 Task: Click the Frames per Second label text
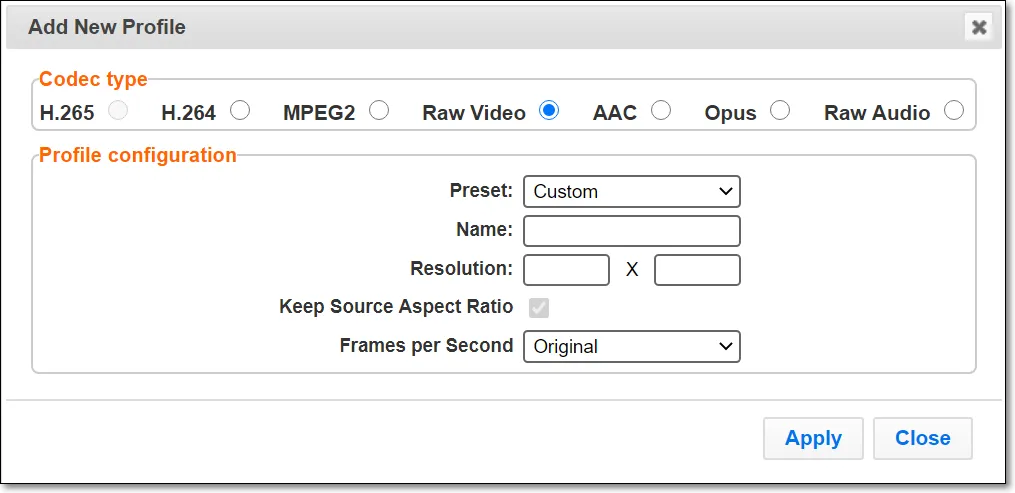pos(427,345)
